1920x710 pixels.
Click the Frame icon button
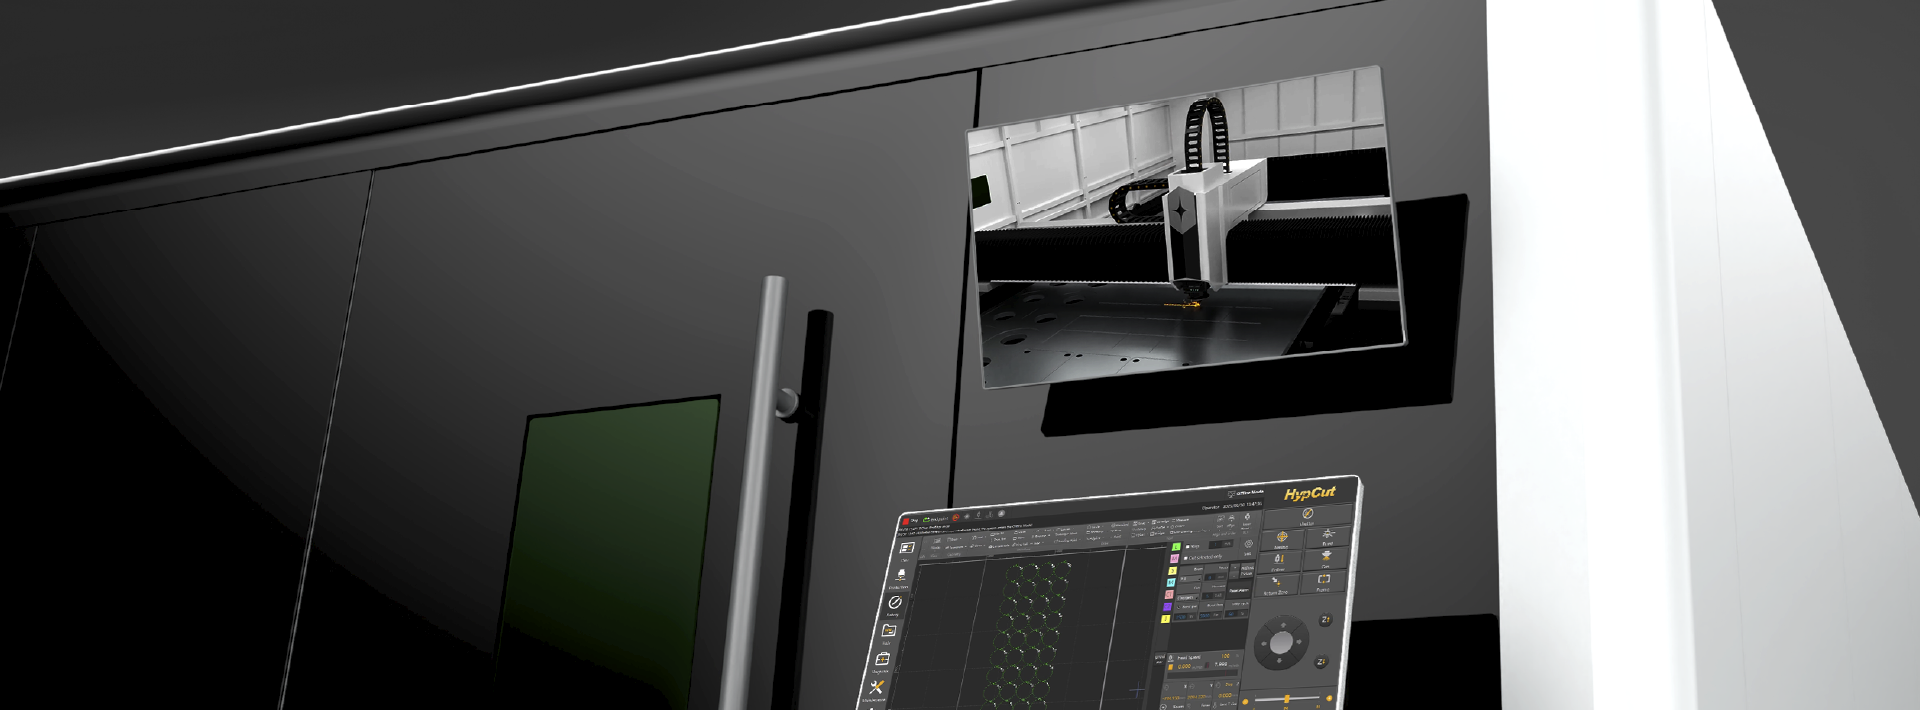point(1324,579)
